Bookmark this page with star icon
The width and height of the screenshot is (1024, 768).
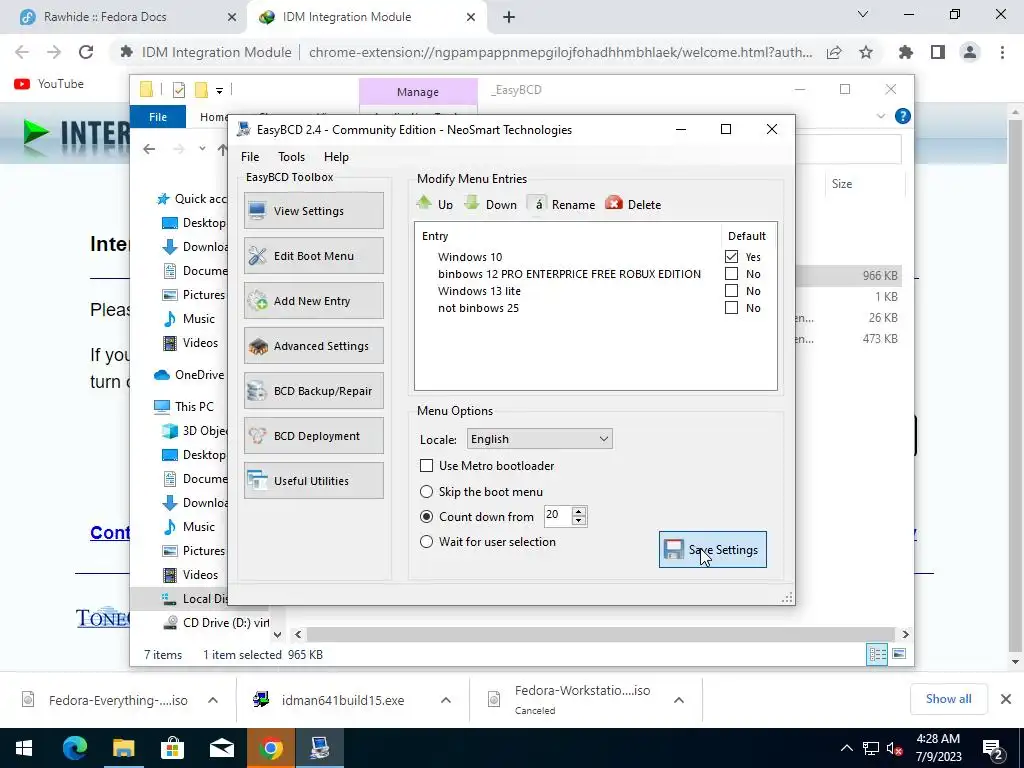pyautogui.click(x=866, y=52)
